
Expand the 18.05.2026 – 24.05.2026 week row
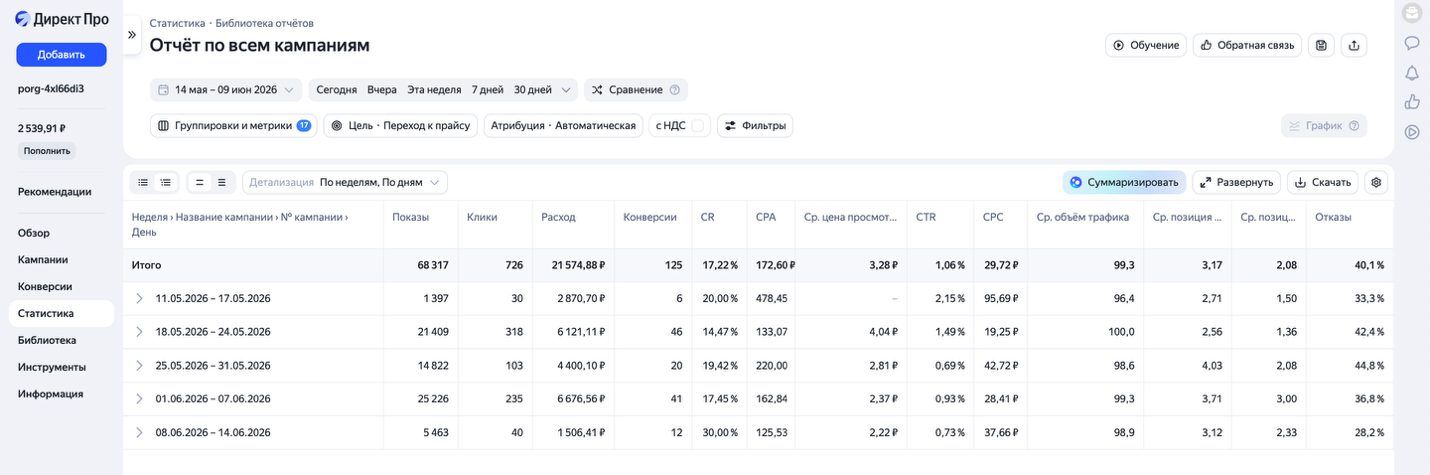[x=139, y=332]
